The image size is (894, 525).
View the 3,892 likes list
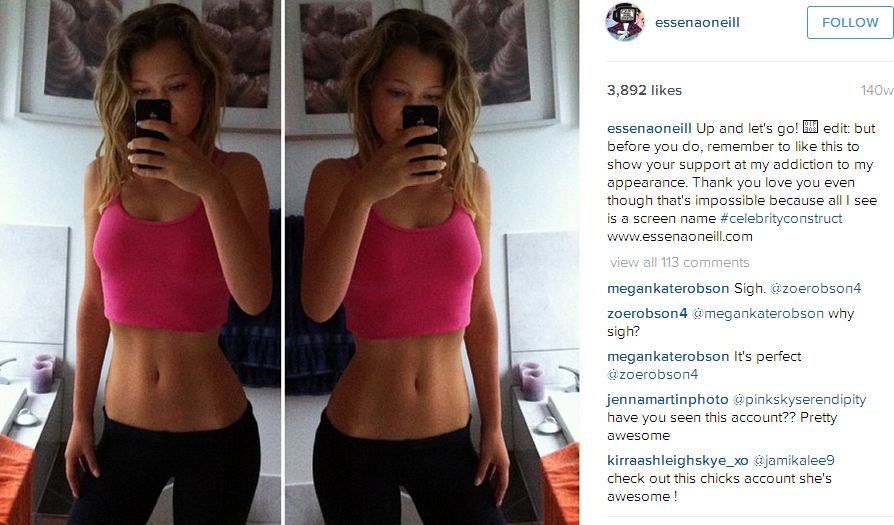pyautogui.click(x=644, y=90)
